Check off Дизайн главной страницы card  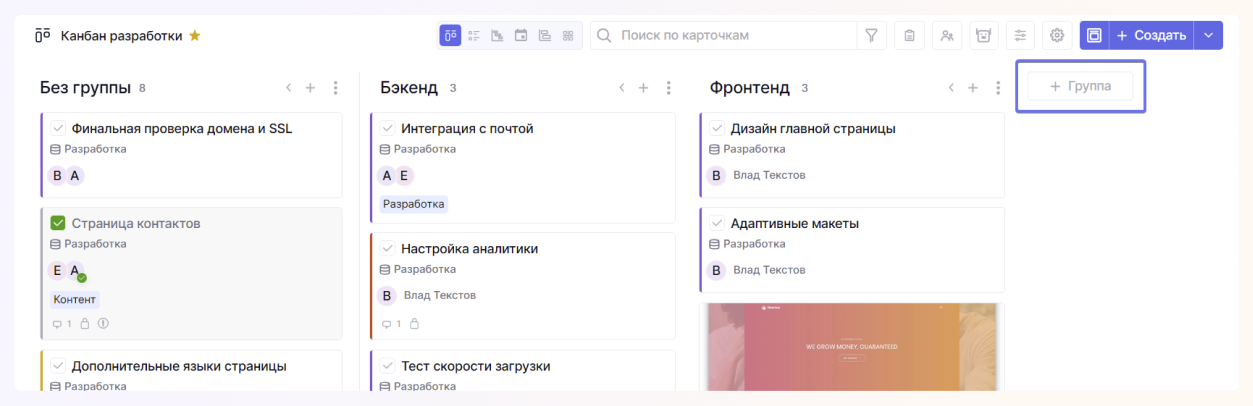click(x=717, y=128)
